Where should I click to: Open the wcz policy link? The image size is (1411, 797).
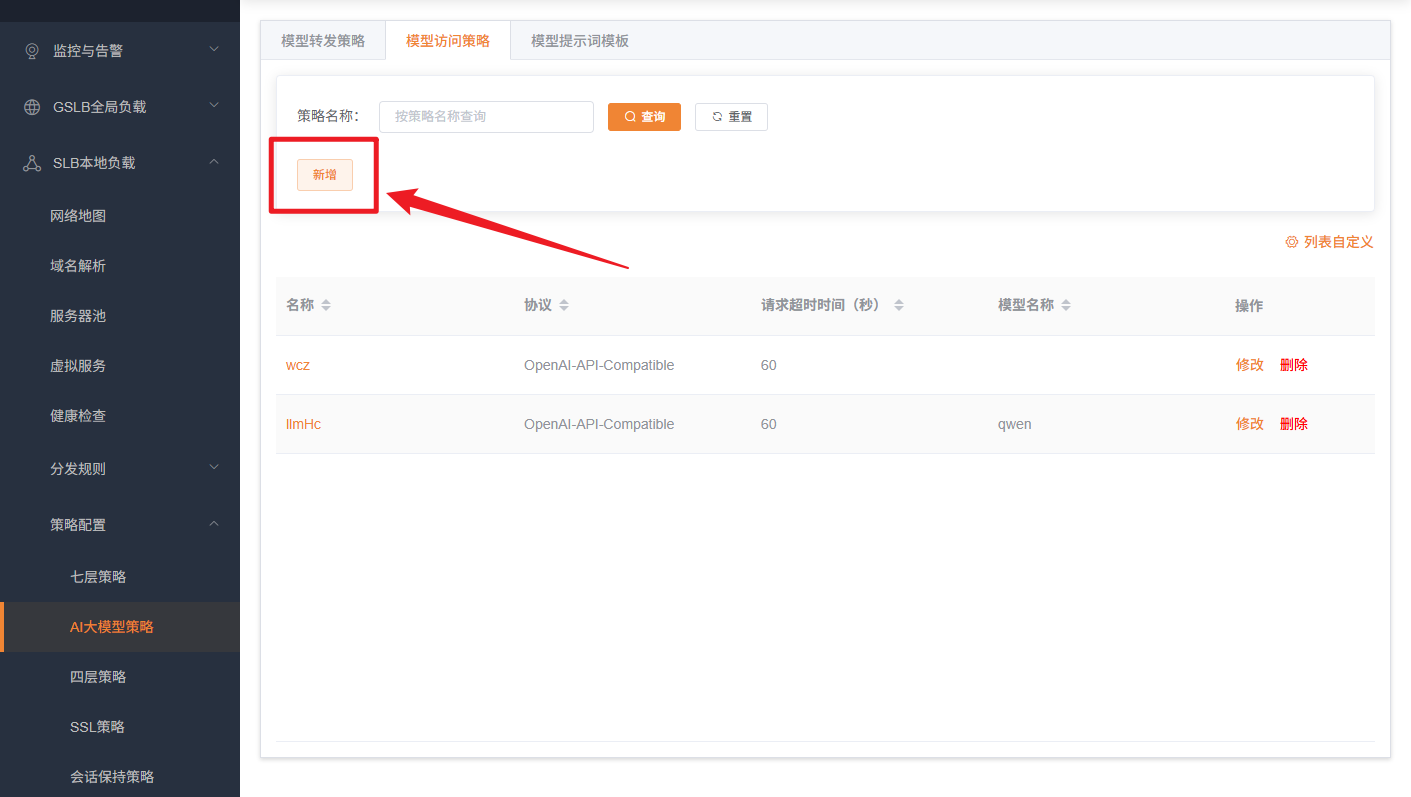click(x=298, y=365)
